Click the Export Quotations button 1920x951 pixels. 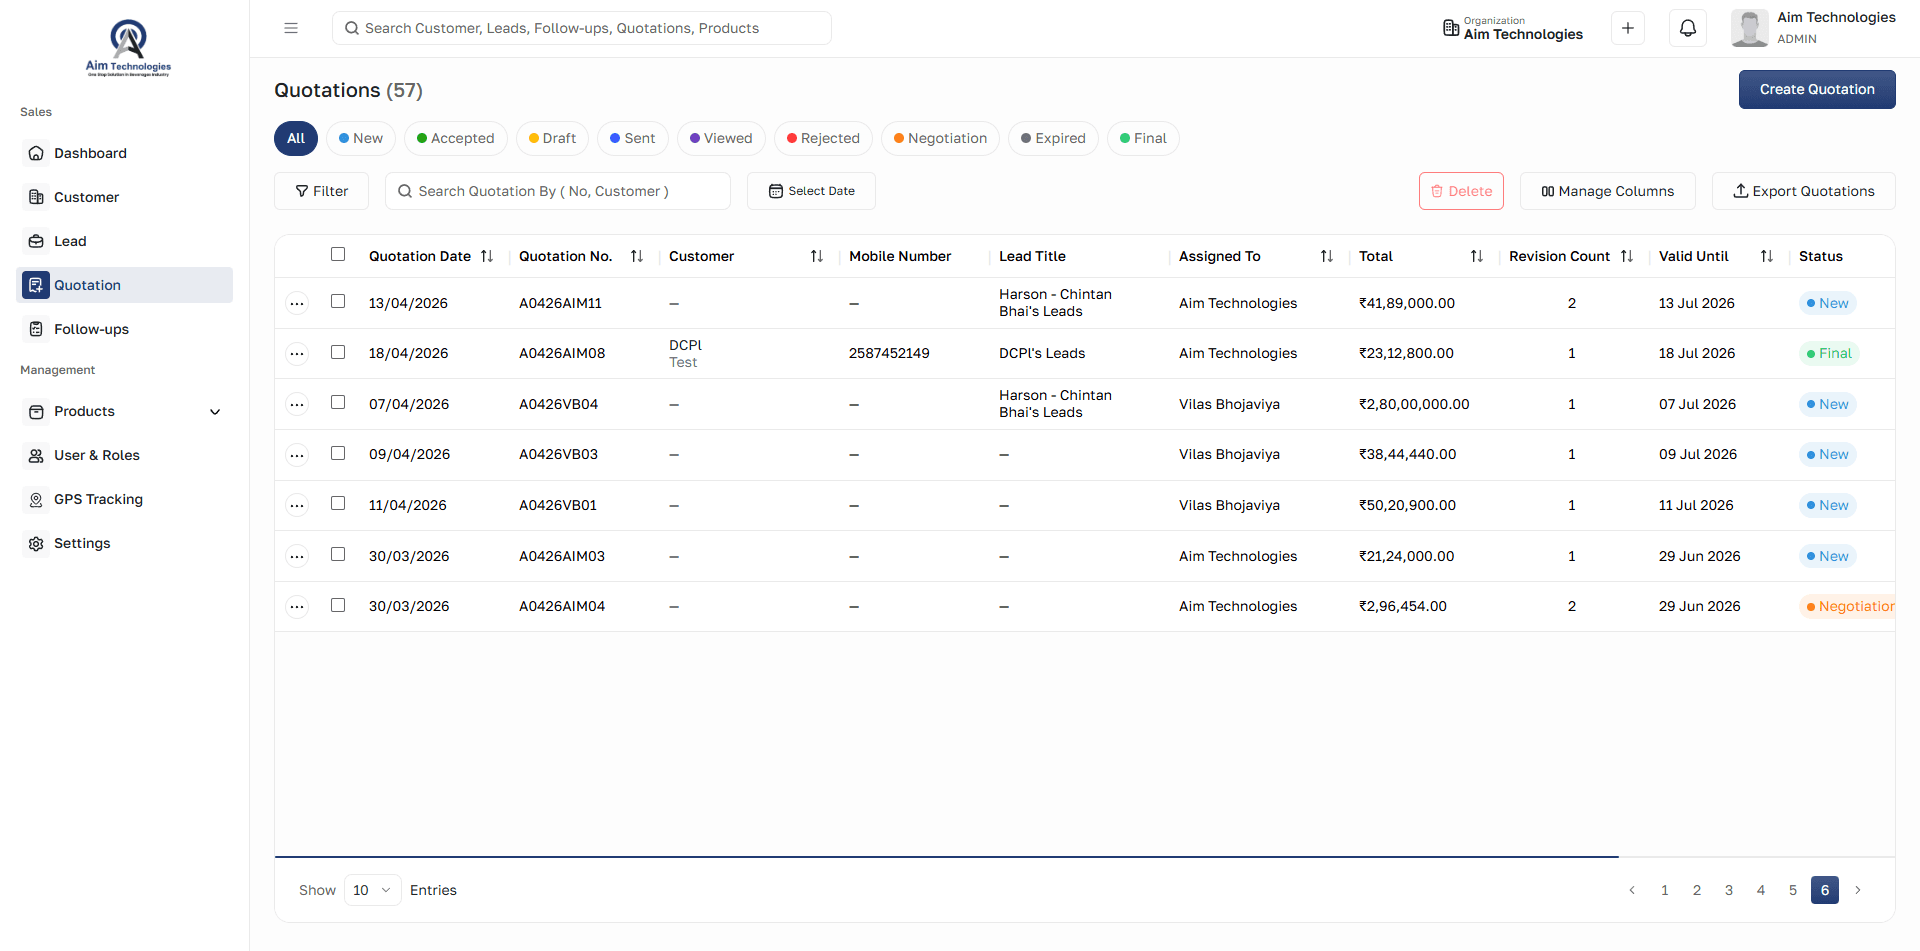pos(1803,191)
